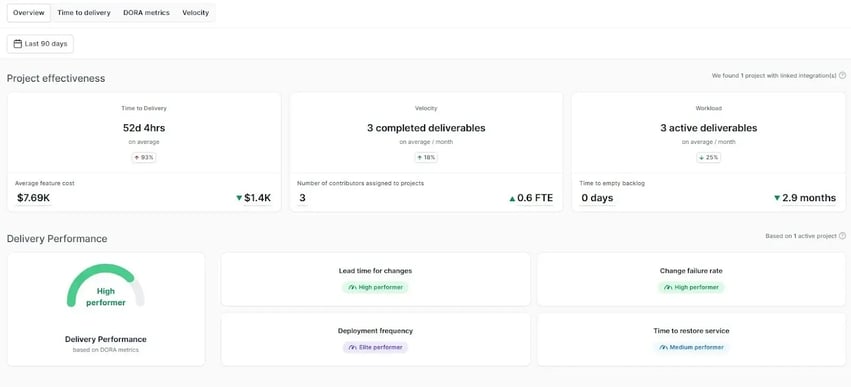Click High performer badge under Lead time for changes
The width and height of the screenshot is (851, 387).
(375, 287)
